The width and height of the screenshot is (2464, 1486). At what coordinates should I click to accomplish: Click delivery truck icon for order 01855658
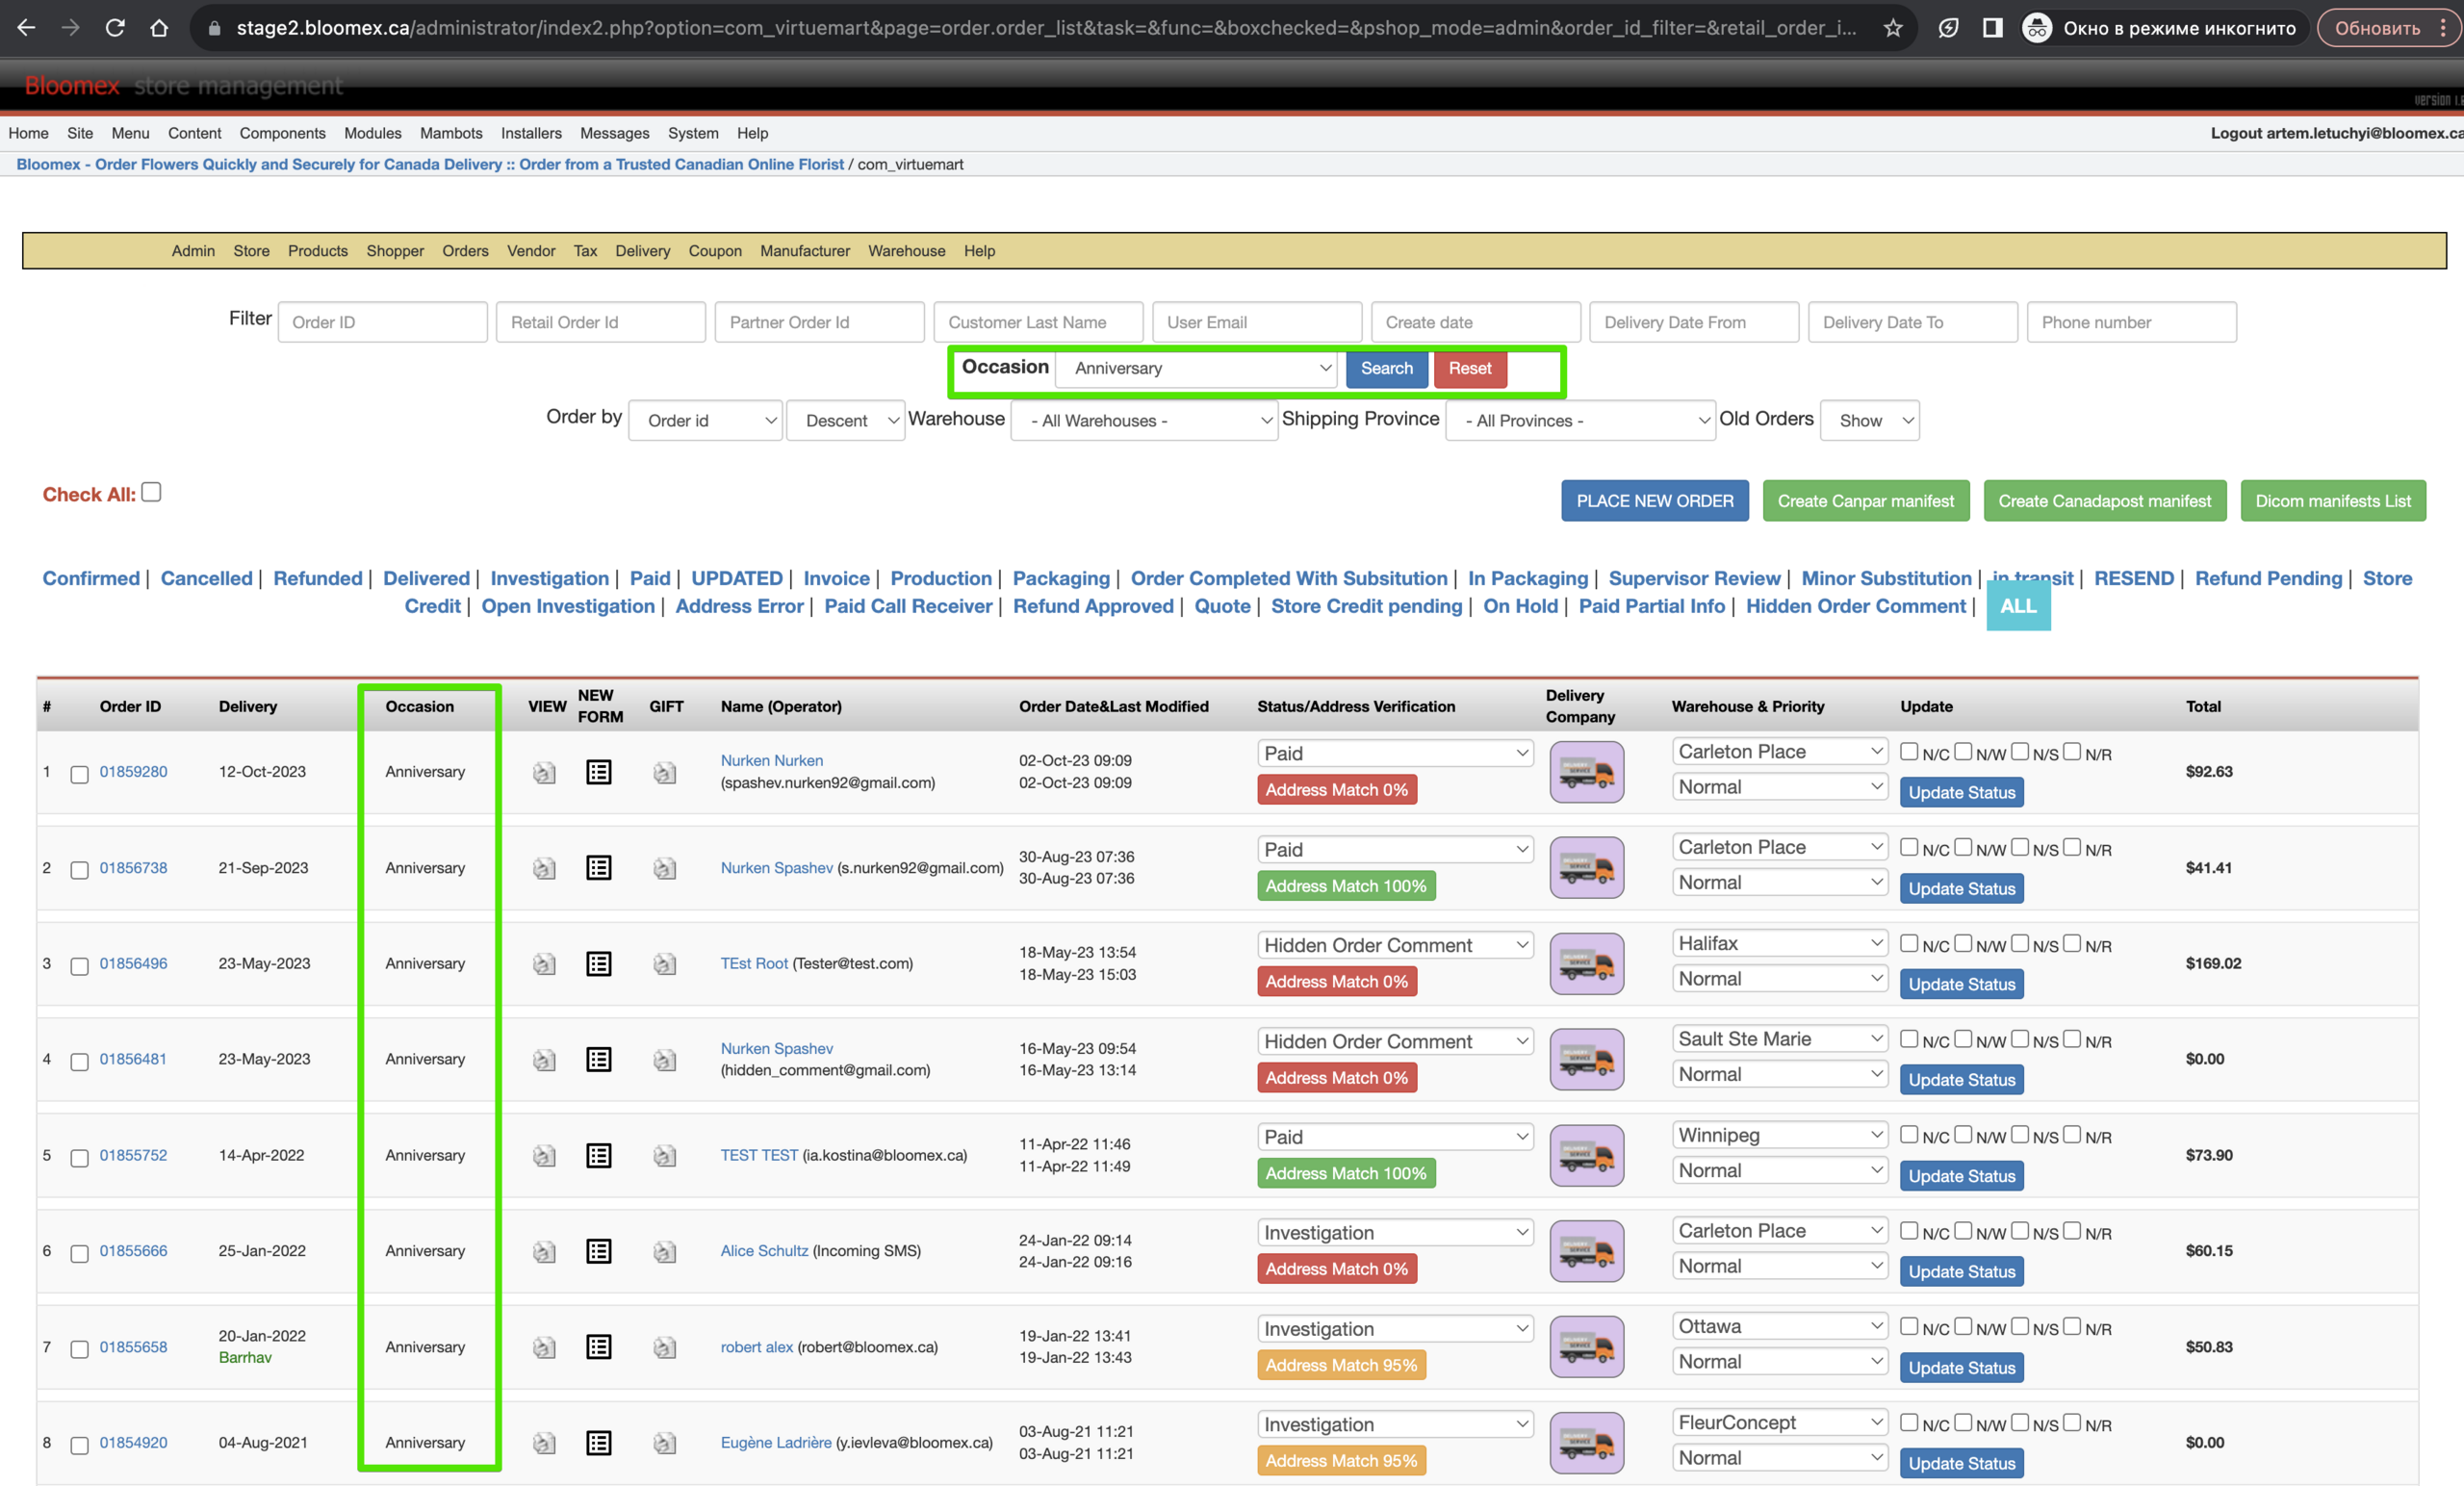[x=1586, y=1347]
